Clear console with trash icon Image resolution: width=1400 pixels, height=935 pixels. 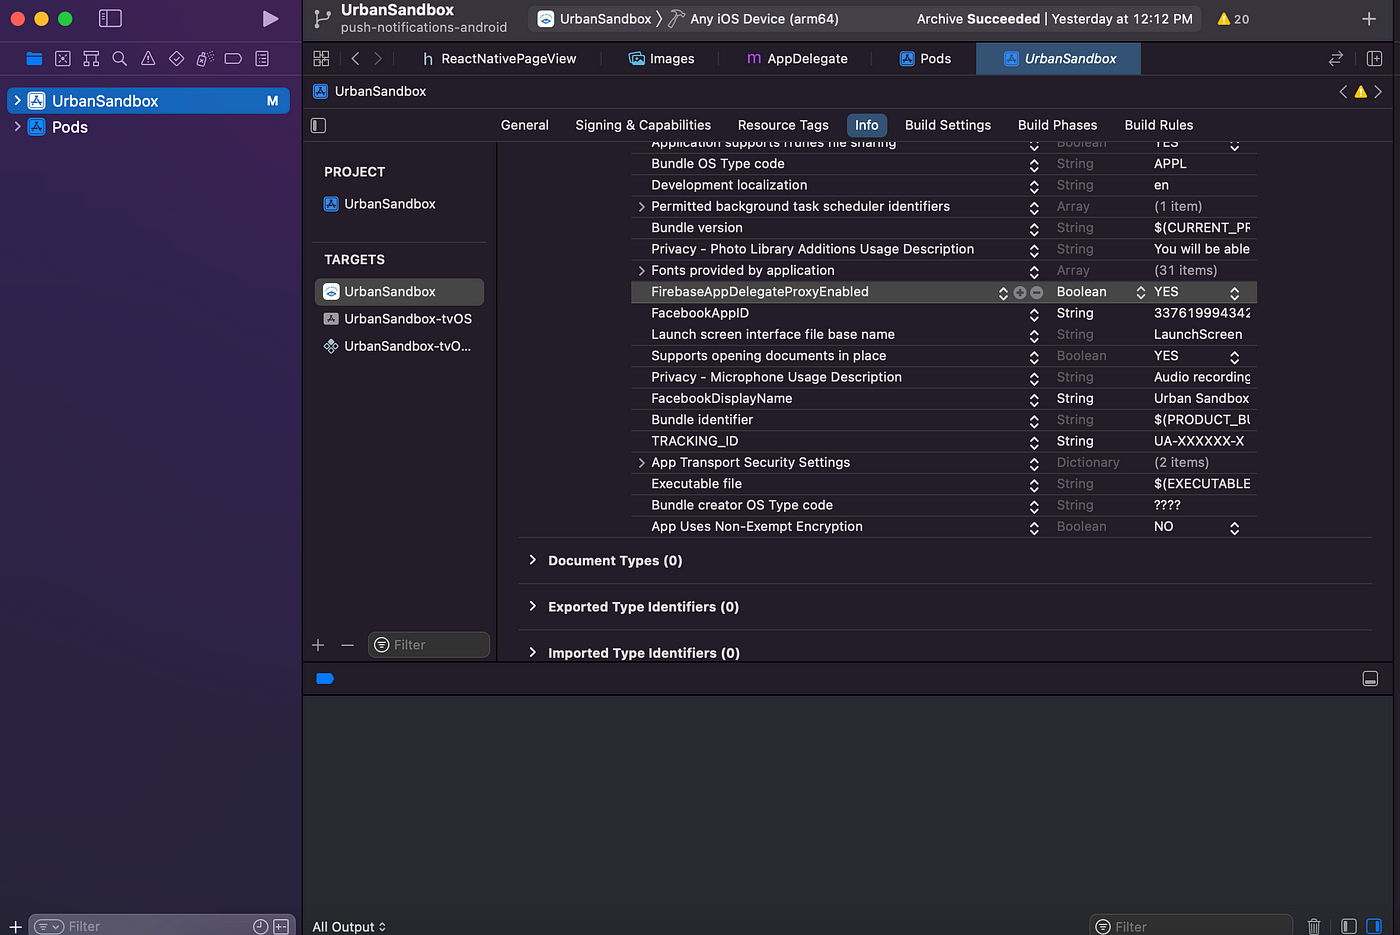pos(1314,926)
